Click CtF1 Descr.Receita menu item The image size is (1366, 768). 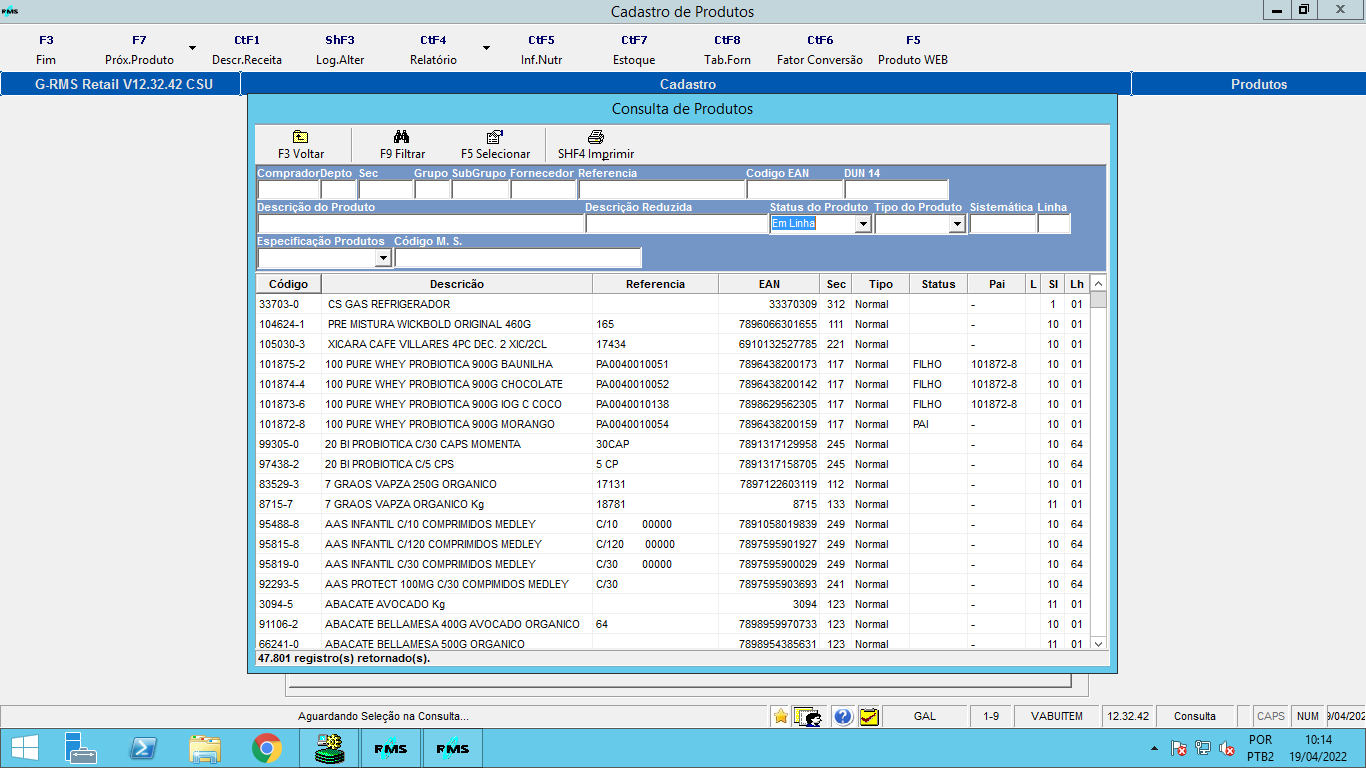pyautogui.click(x=247, y=50)
